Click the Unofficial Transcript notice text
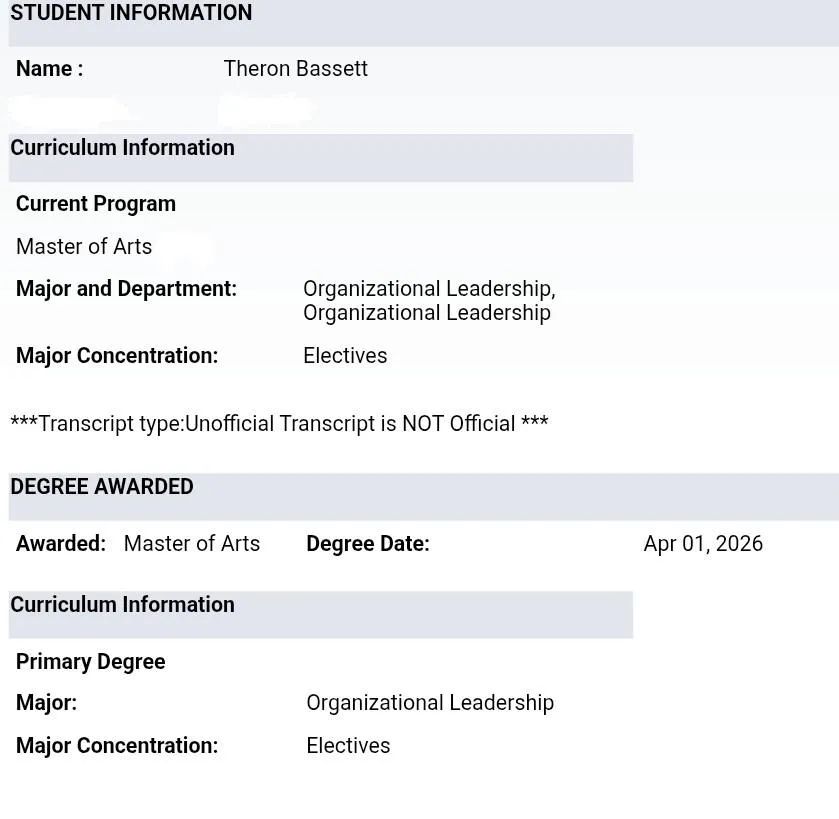Screen dimensions: 839x819 point(279,424)
